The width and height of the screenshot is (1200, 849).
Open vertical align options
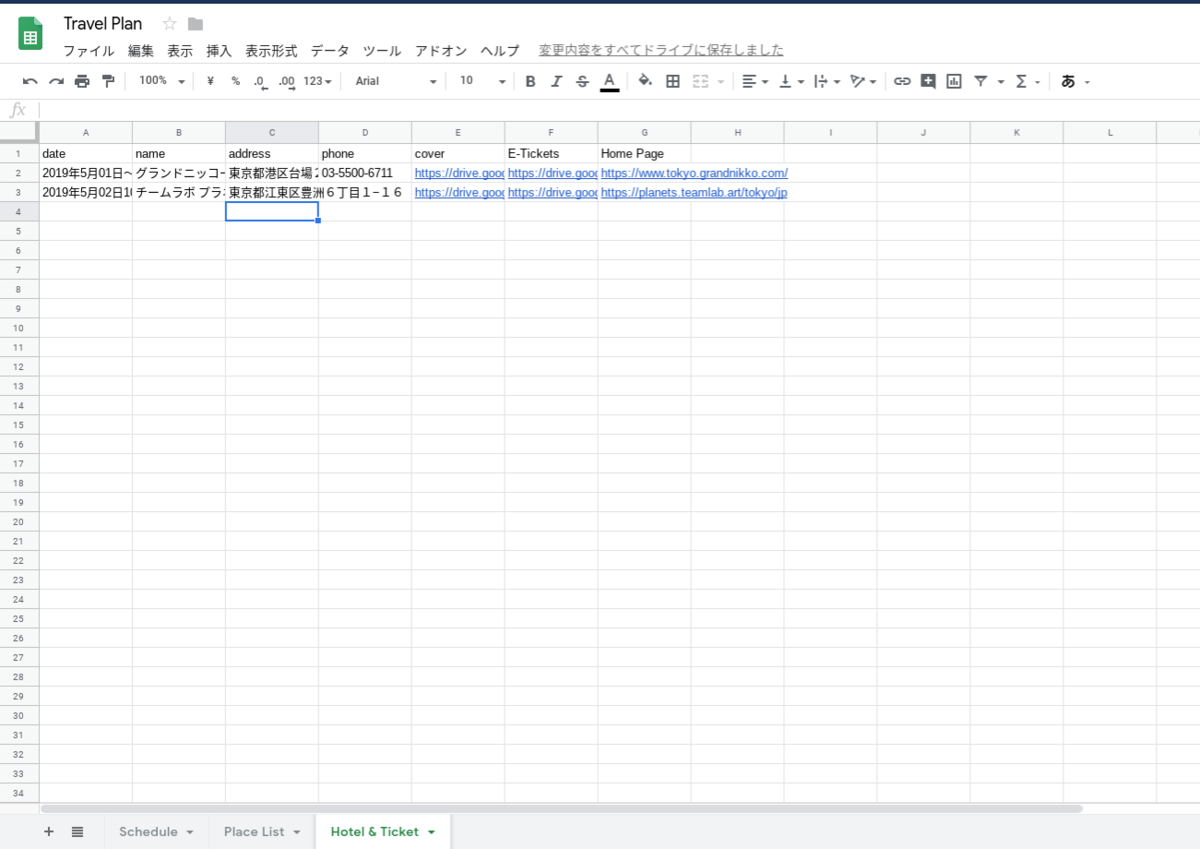pos(791,81)
